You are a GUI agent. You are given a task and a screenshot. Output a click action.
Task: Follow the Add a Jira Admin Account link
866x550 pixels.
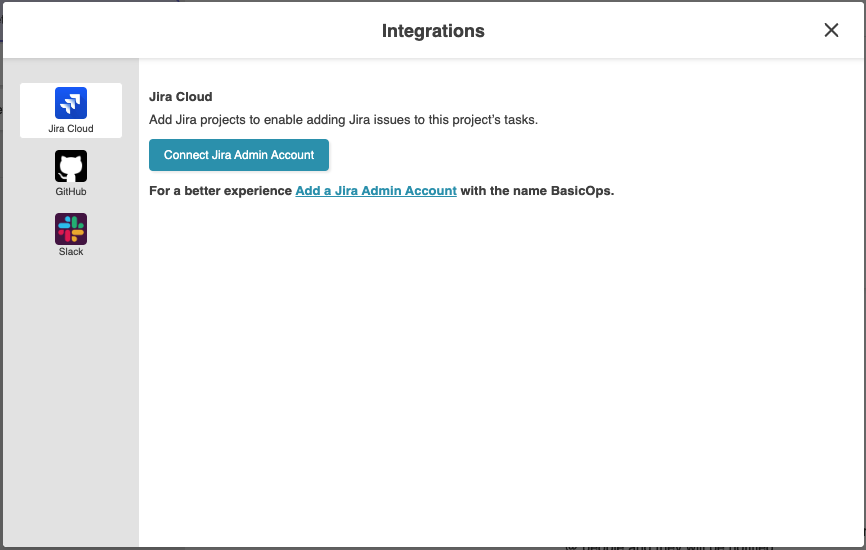[x=376, y=191]
